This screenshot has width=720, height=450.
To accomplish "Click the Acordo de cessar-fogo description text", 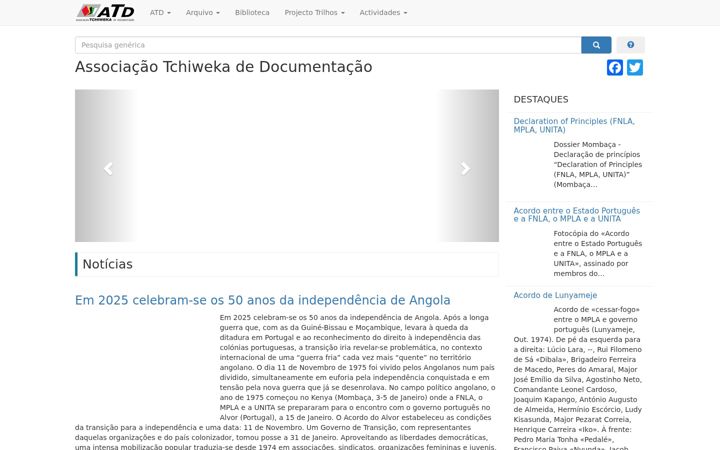I will pyautogui.click(x=578, y=377).
